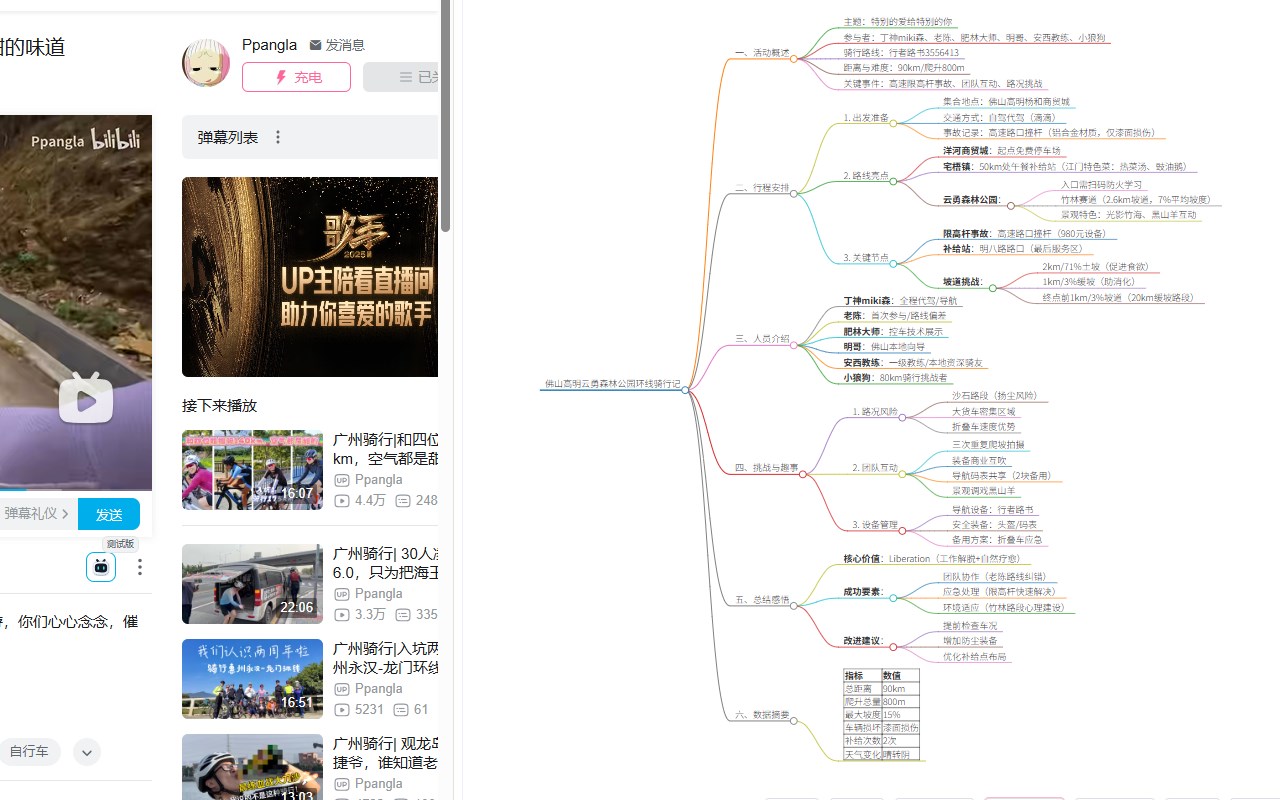1280x800 pixels.
Task: Open the video thumbnail with duration 16:07
Action: pyautogui.click(x=252, y=470)
